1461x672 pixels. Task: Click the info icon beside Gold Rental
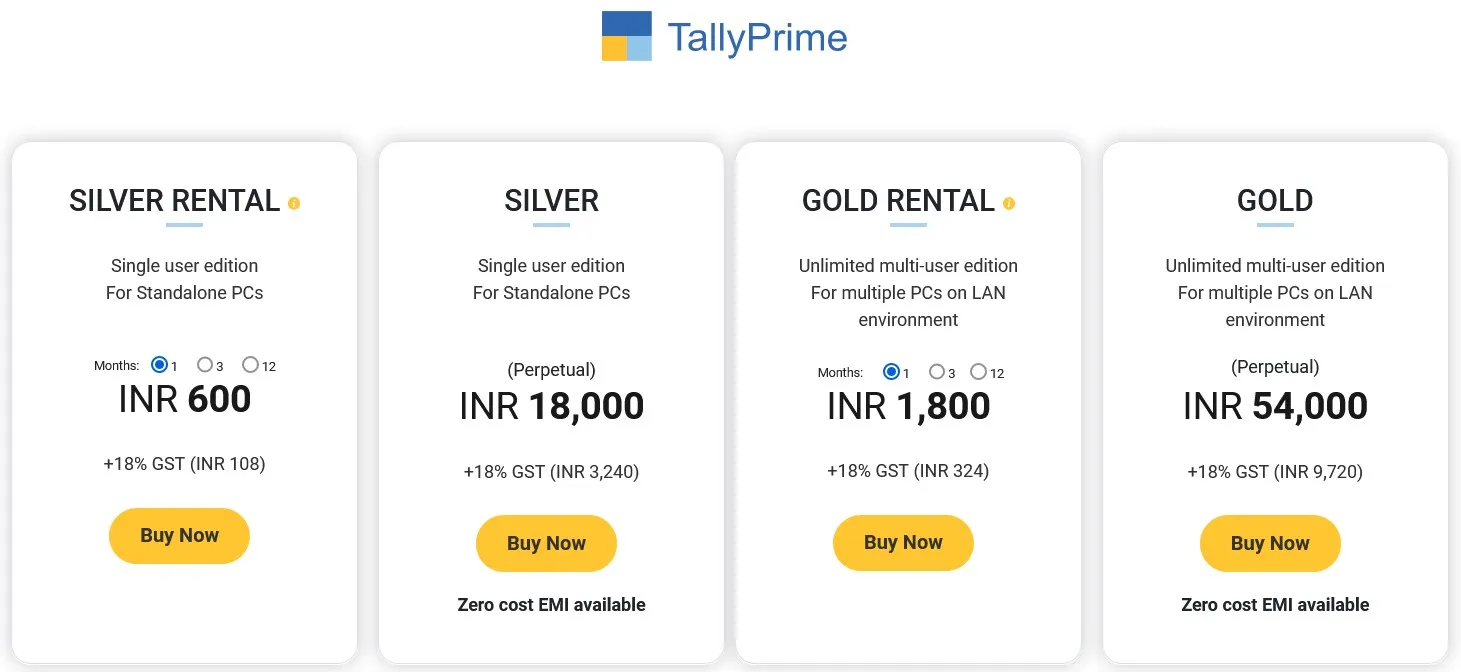[1009, 203]
